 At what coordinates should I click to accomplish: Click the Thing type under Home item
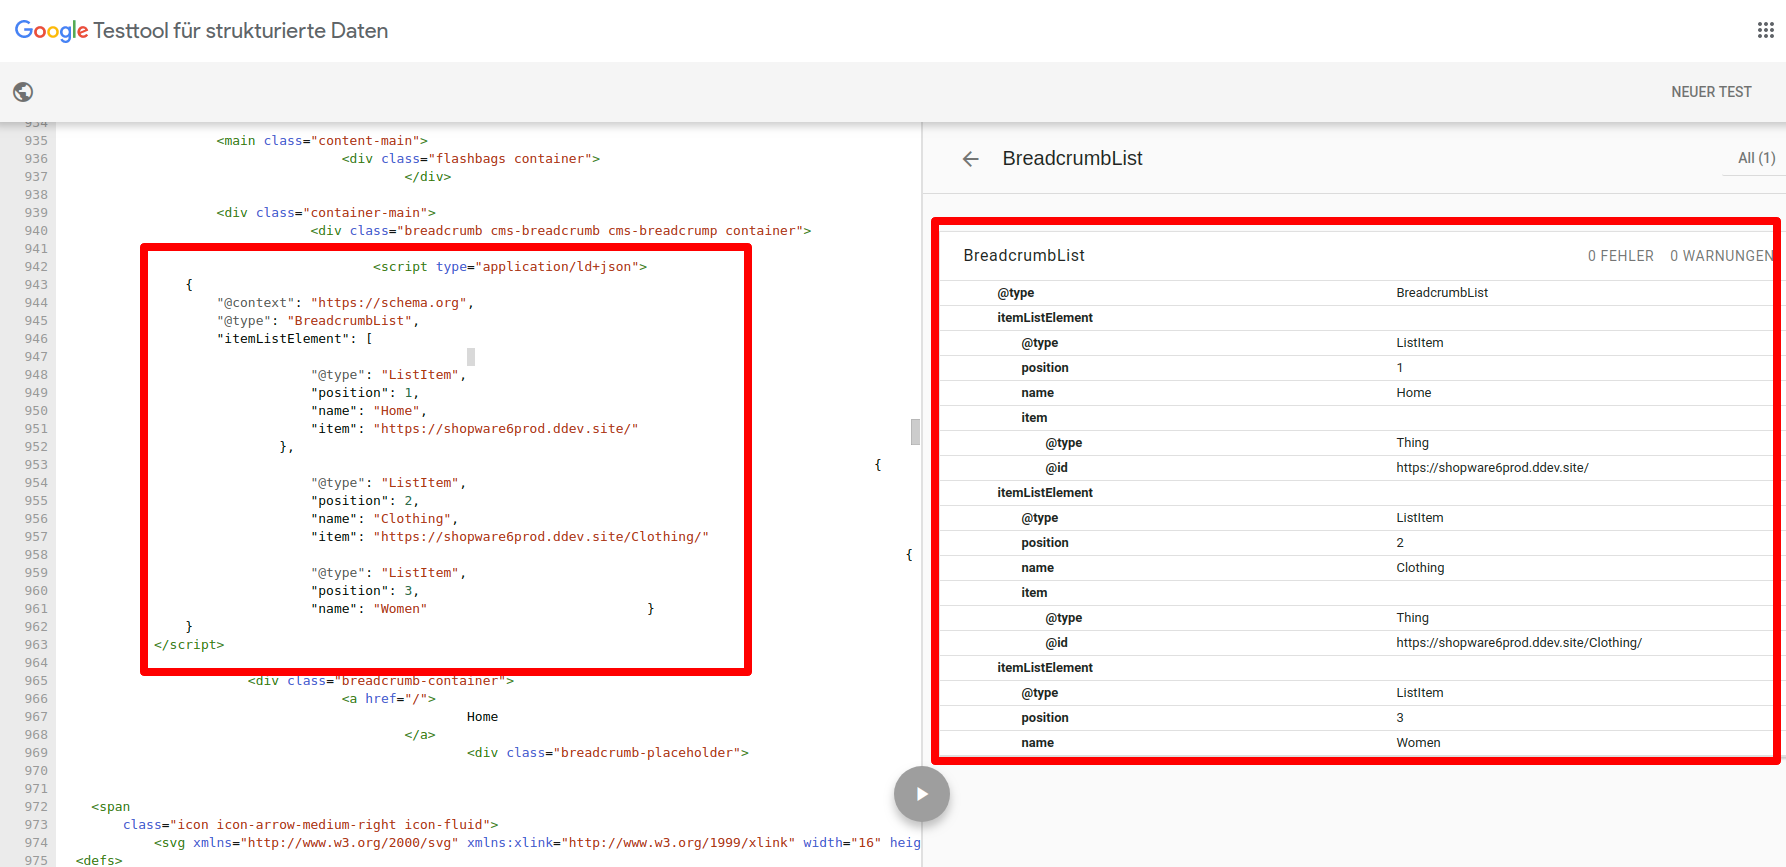(1412, 443)
